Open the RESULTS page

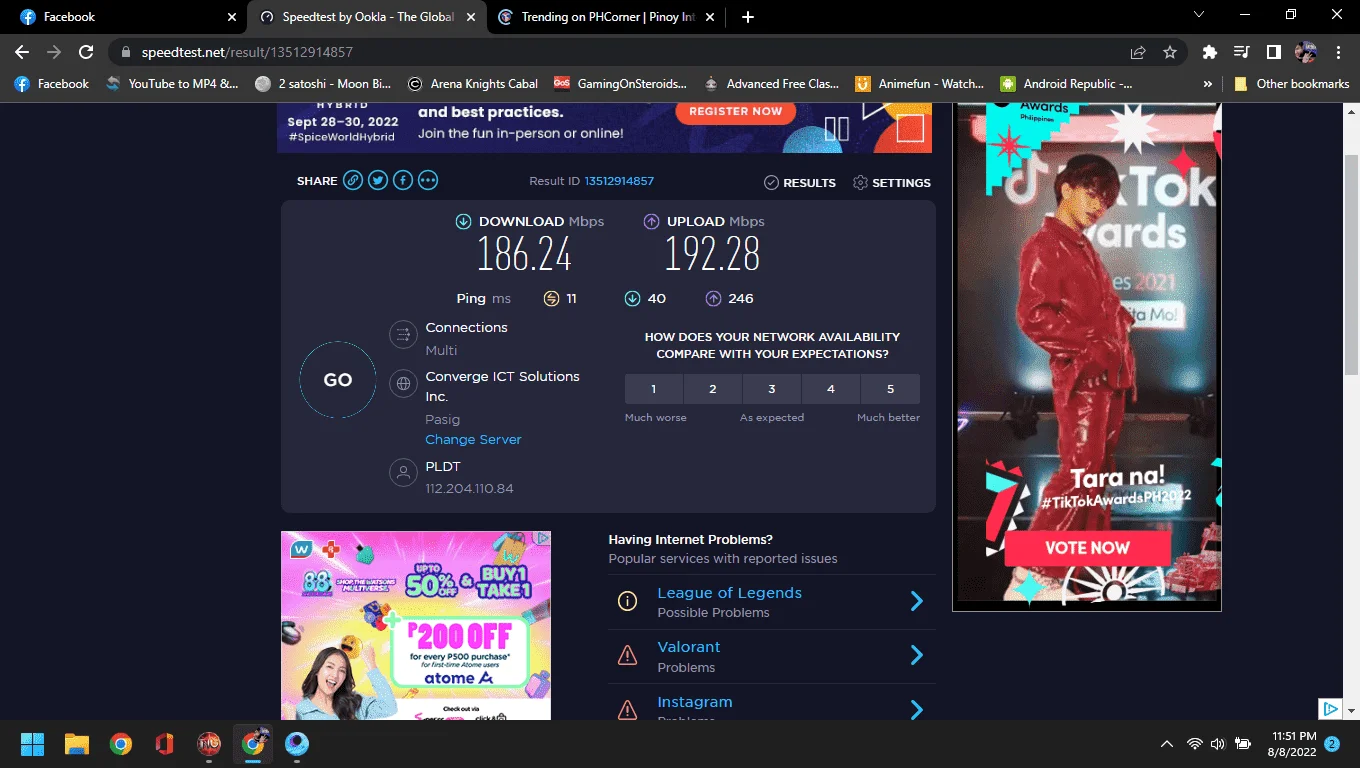coord(800,182)
